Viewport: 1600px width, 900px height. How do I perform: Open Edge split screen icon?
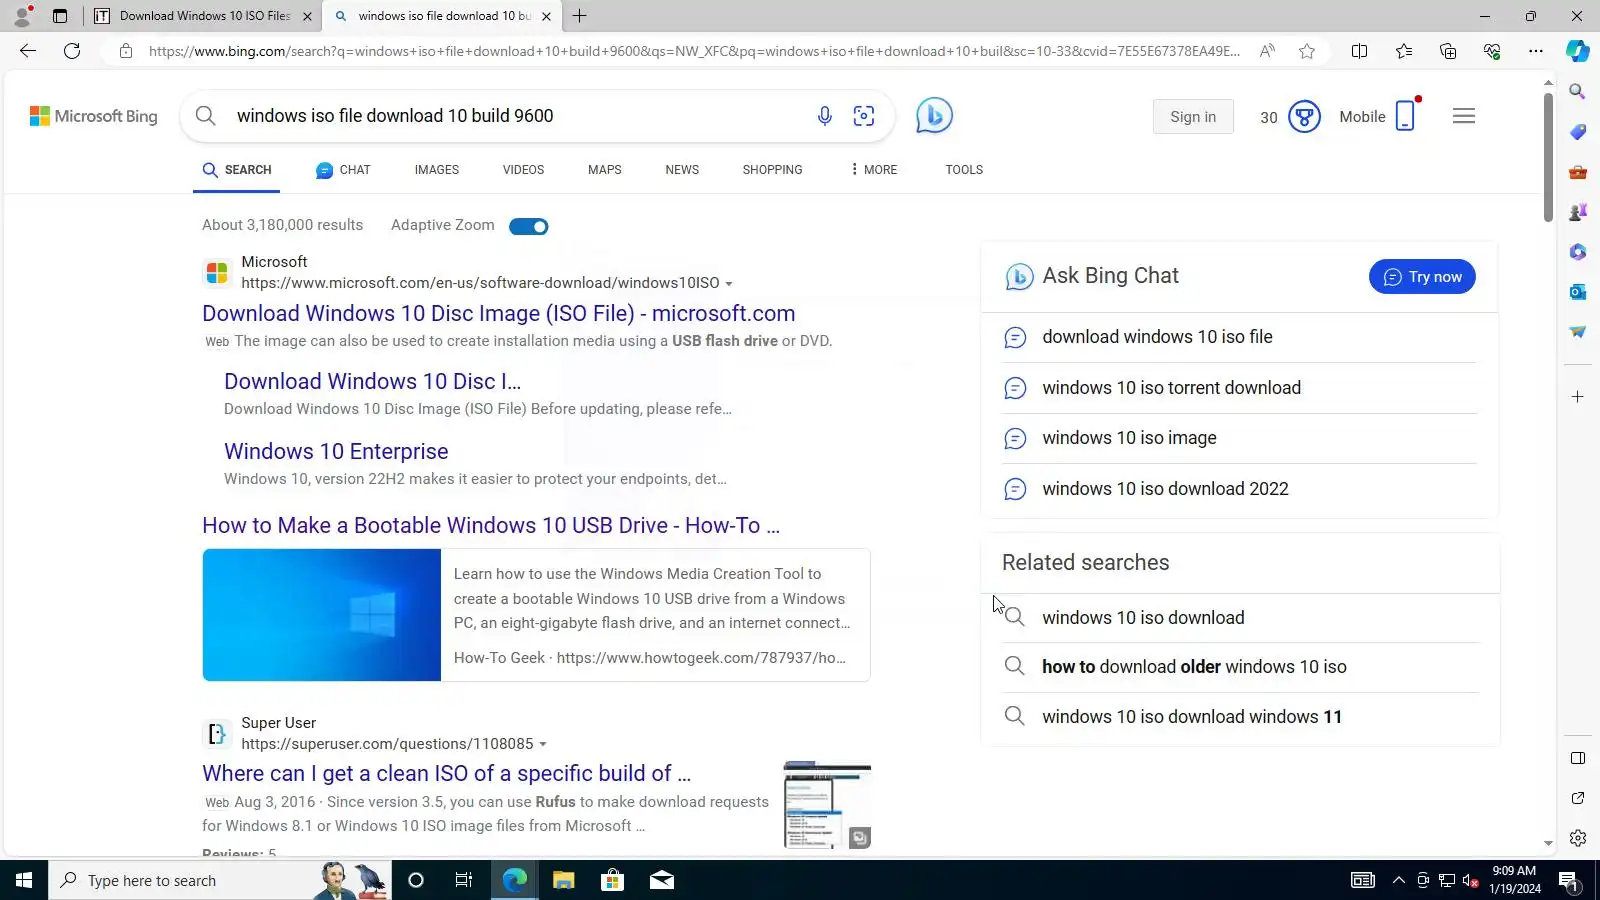pyautogui.click(x=1359, y=51)
